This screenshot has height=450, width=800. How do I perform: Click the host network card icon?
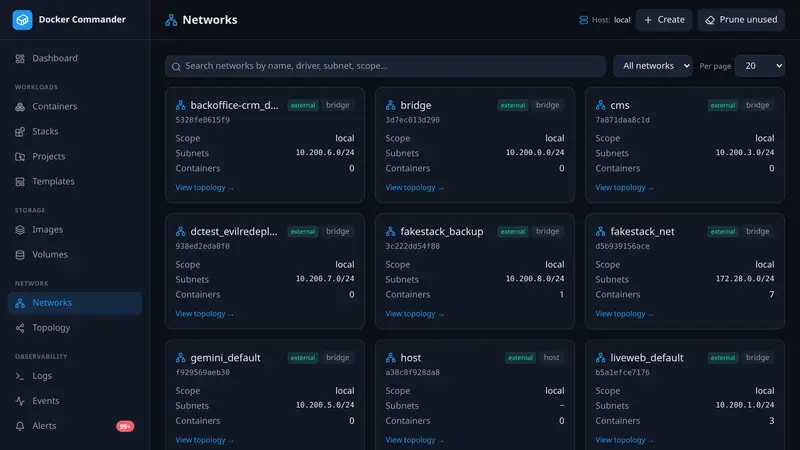tap(390, 358)
